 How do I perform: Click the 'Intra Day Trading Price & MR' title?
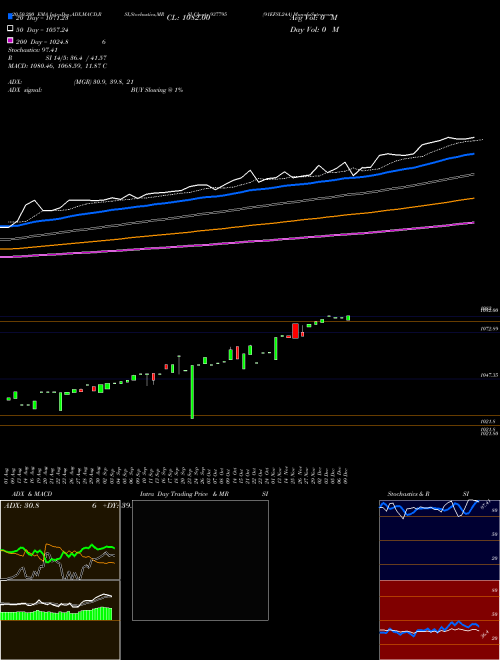[x=184, y=494]
